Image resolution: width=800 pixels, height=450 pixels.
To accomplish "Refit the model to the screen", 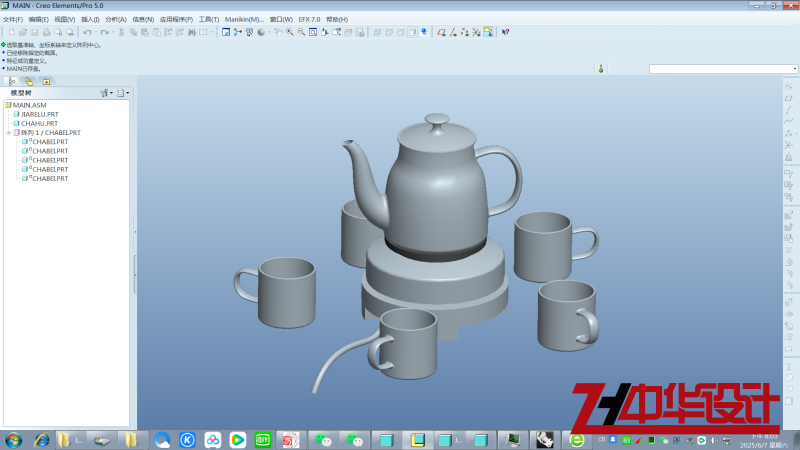I will (313, 32).
